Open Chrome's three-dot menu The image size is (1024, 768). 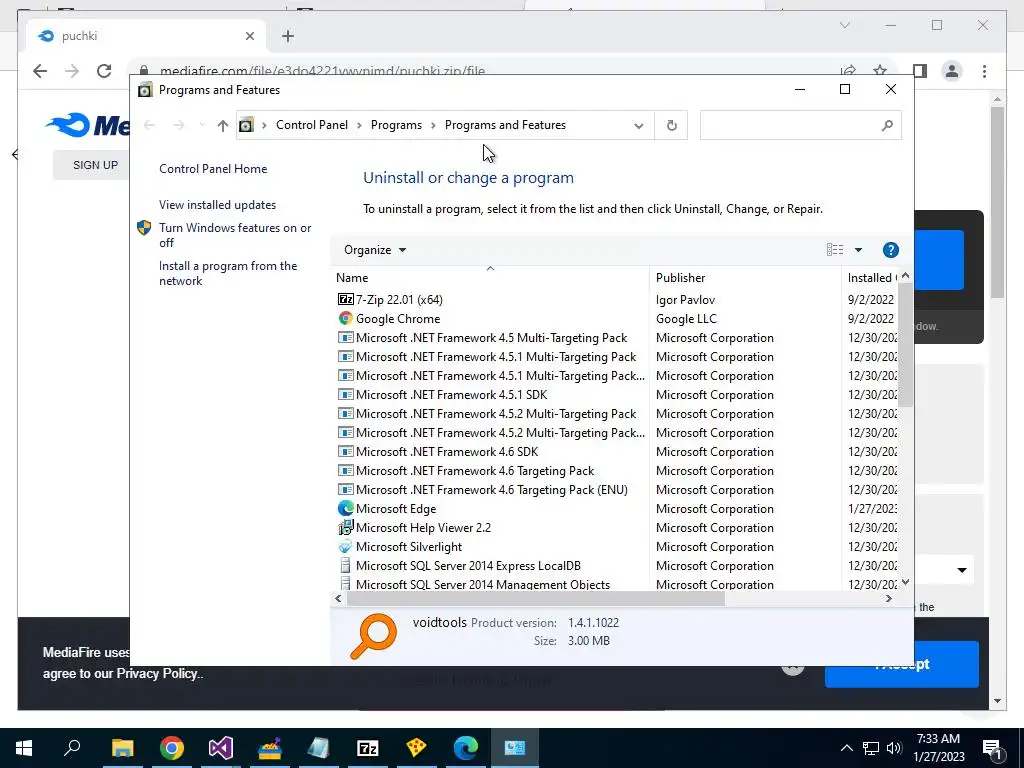pos(984,71)
